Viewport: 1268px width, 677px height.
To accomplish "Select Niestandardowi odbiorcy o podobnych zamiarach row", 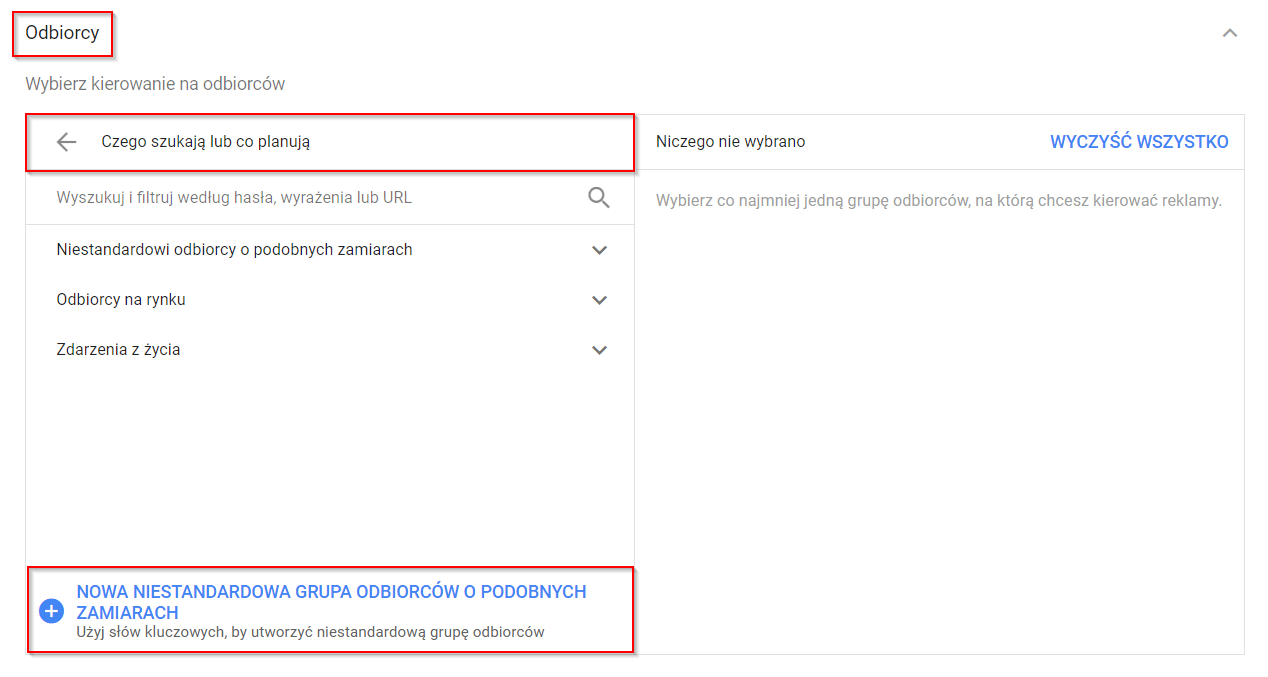I will tap(235, 250).
